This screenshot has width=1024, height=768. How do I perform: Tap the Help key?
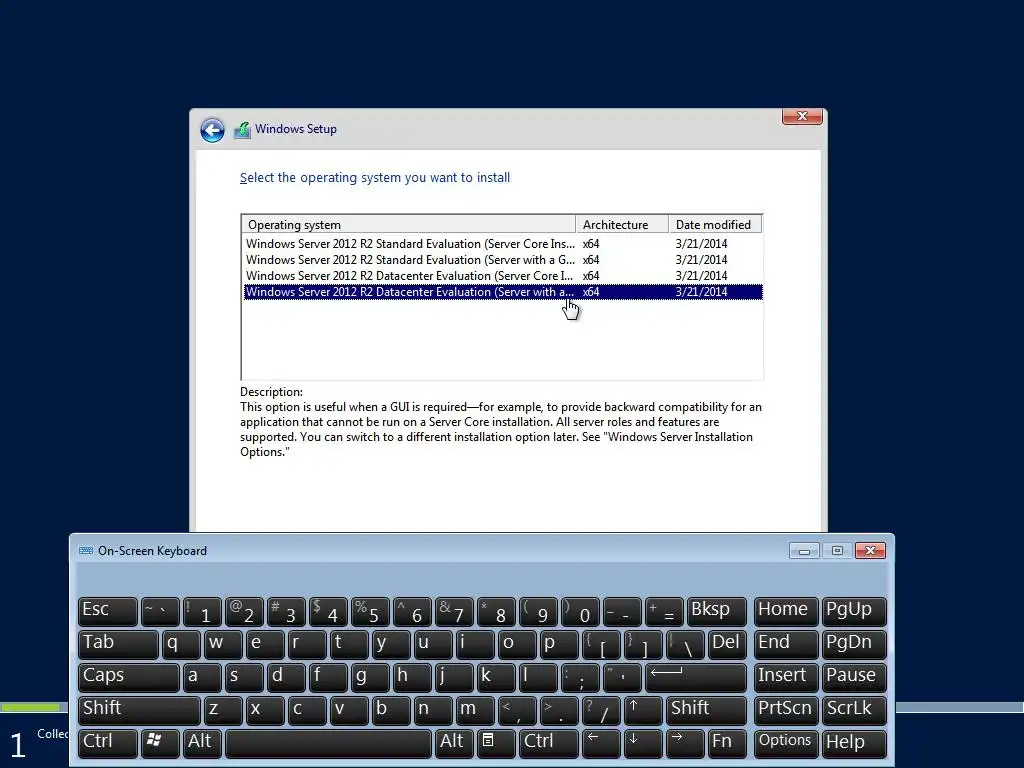(x=854, y=743)
